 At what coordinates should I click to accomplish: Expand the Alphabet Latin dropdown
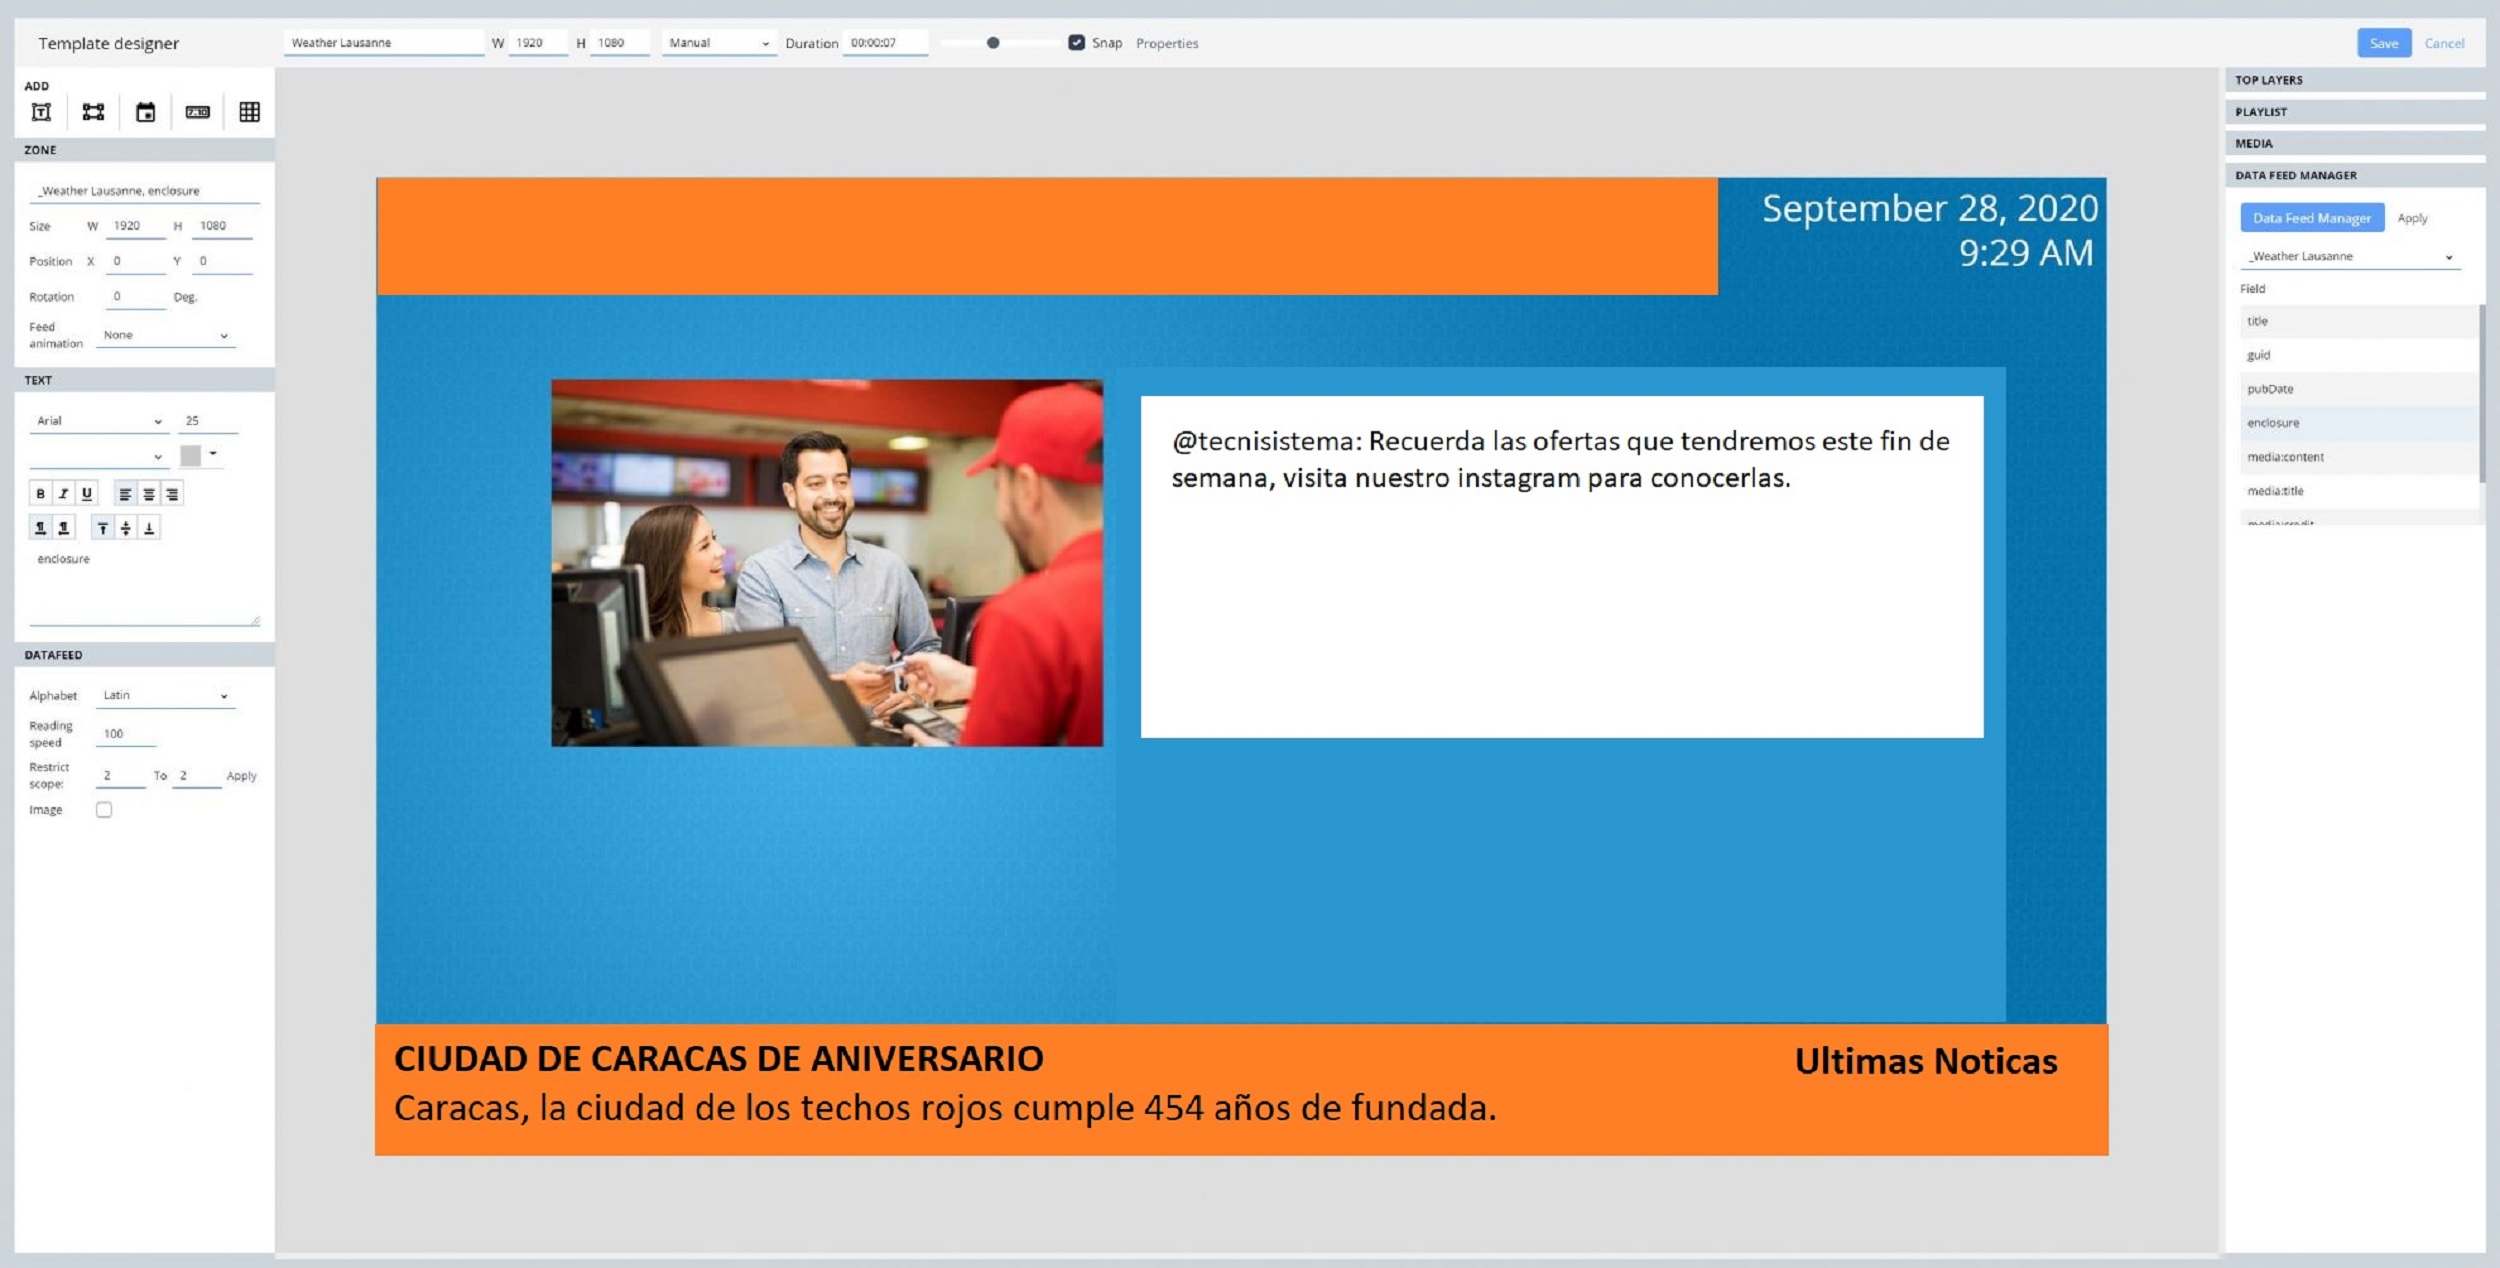(x=165, y=696)
